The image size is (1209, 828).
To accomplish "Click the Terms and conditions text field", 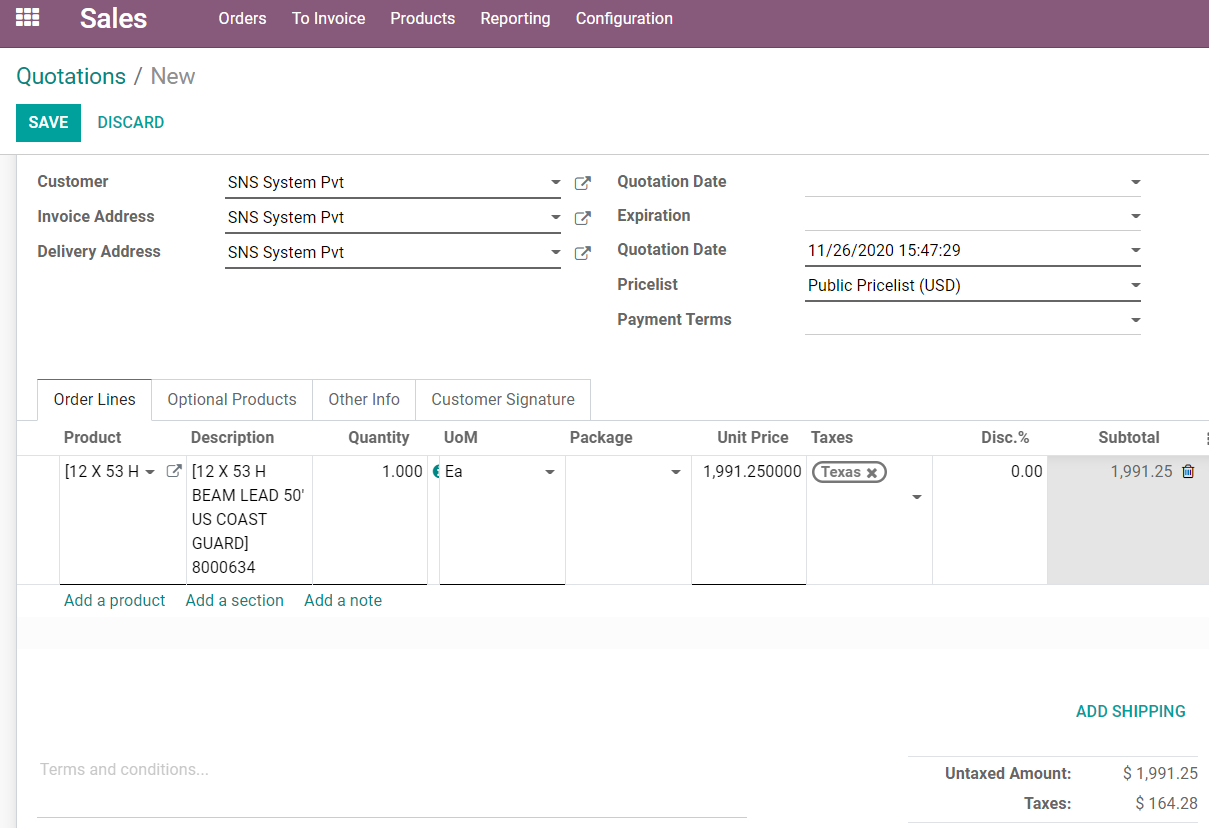I will (x=390, y=770).
